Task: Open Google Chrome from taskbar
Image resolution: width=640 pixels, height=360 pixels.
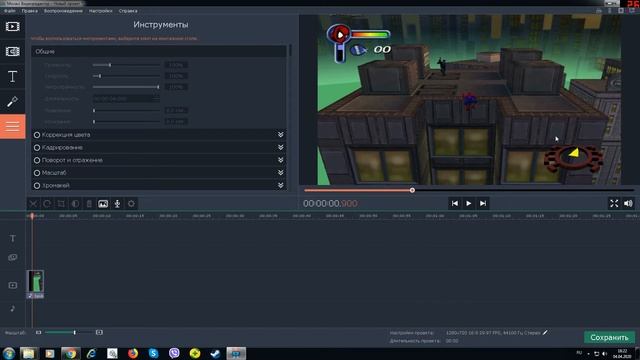Action: (x=71, y=353)
